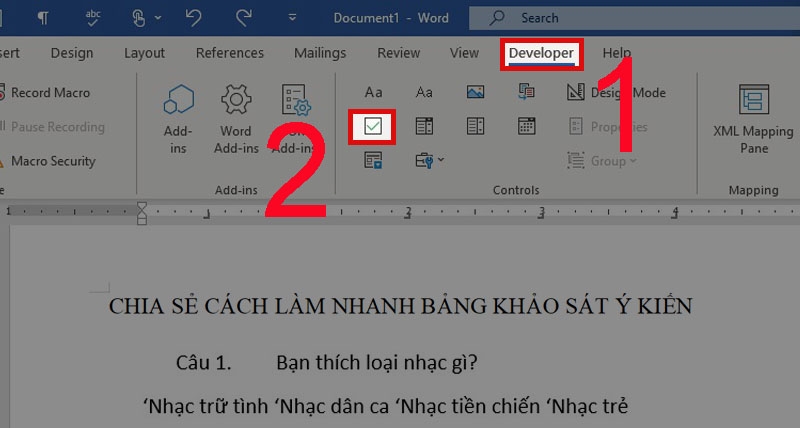Insert Plain Text content control

coord(424,92)
